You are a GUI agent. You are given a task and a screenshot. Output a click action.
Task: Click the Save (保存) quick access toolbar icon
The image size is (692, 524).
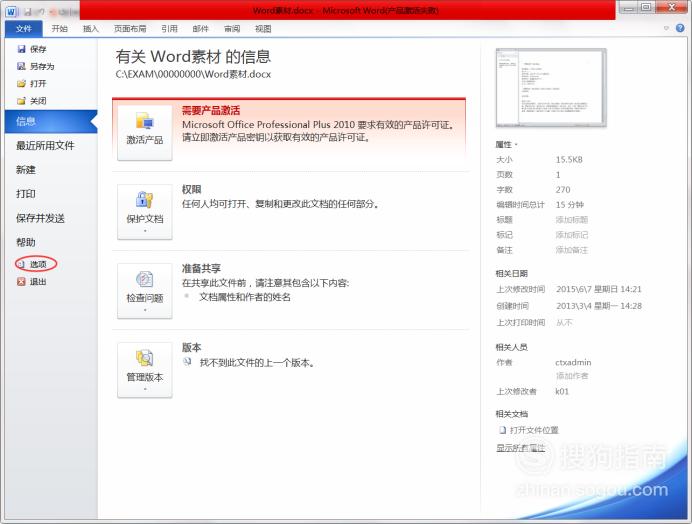click(28, 11)
